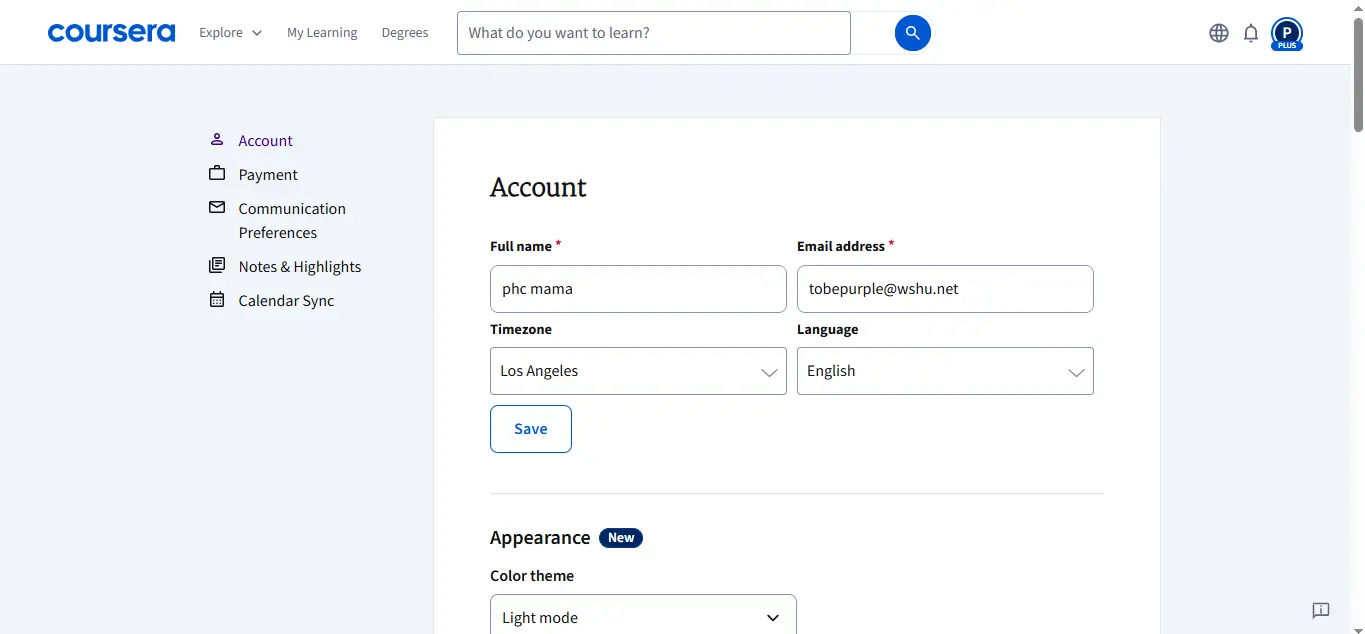Click the Calendar Sync calendar icon

click(217, 300)
